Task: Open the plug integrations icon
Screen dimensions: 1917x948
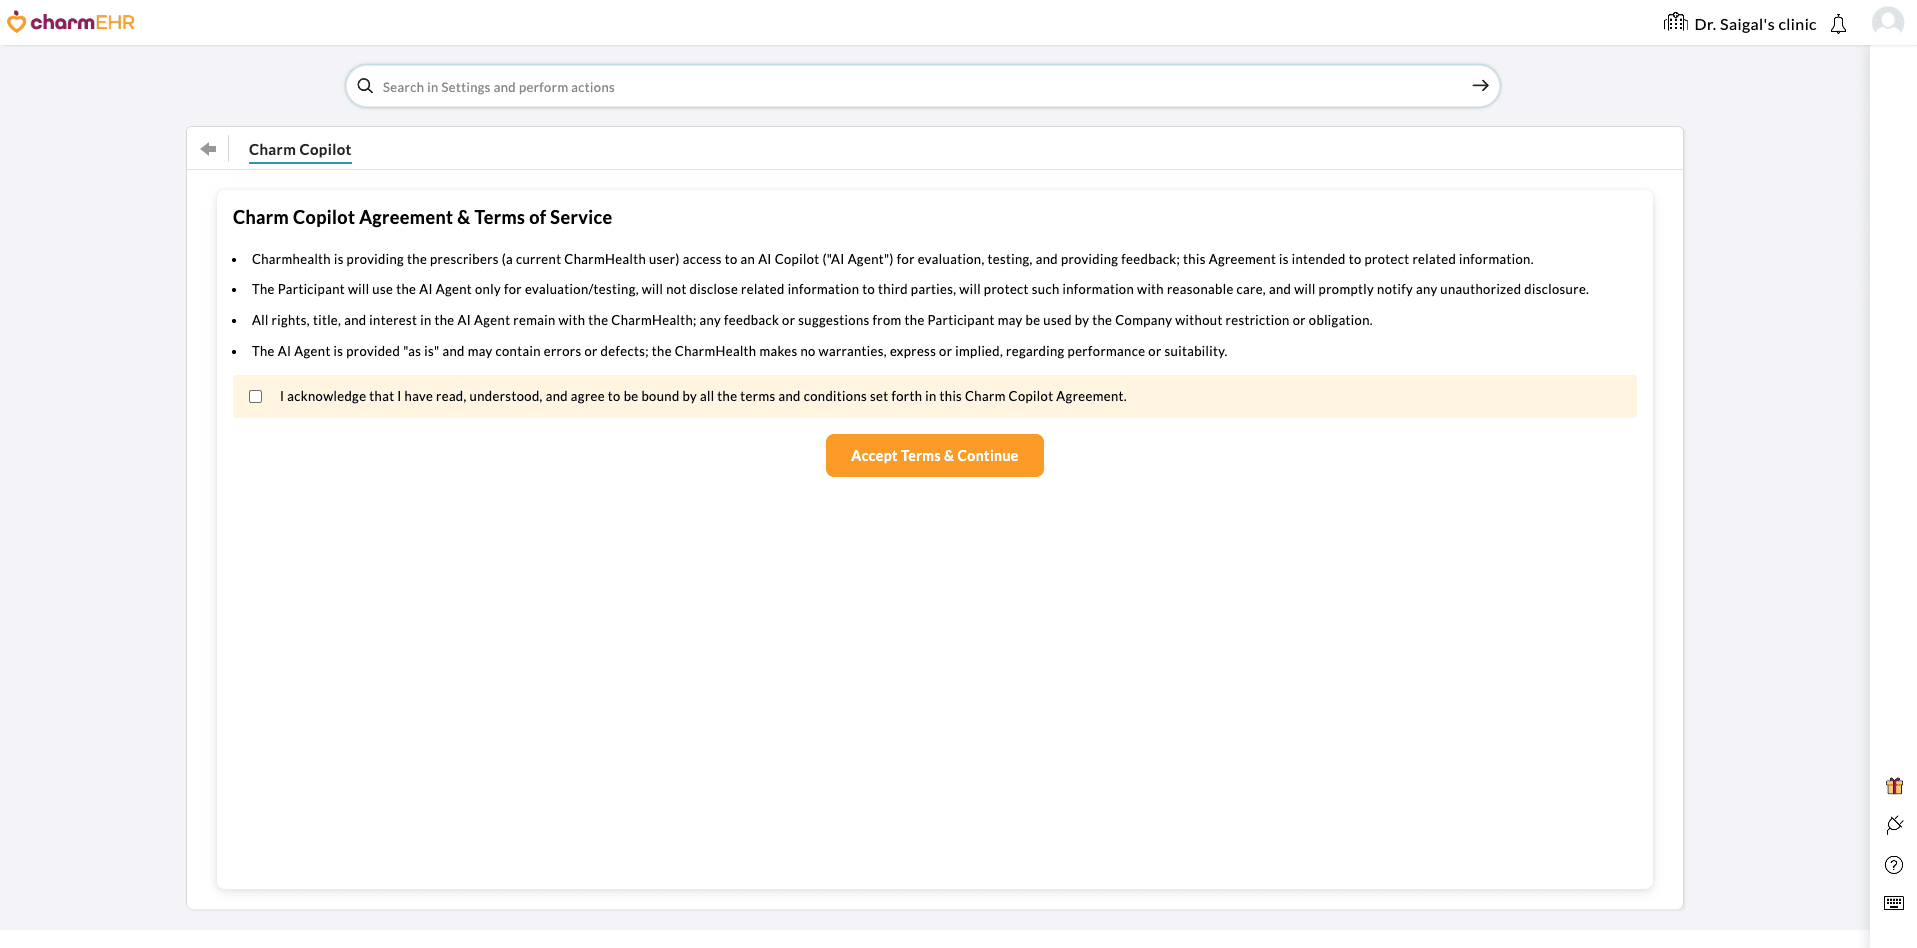Action: (1894, 825)
